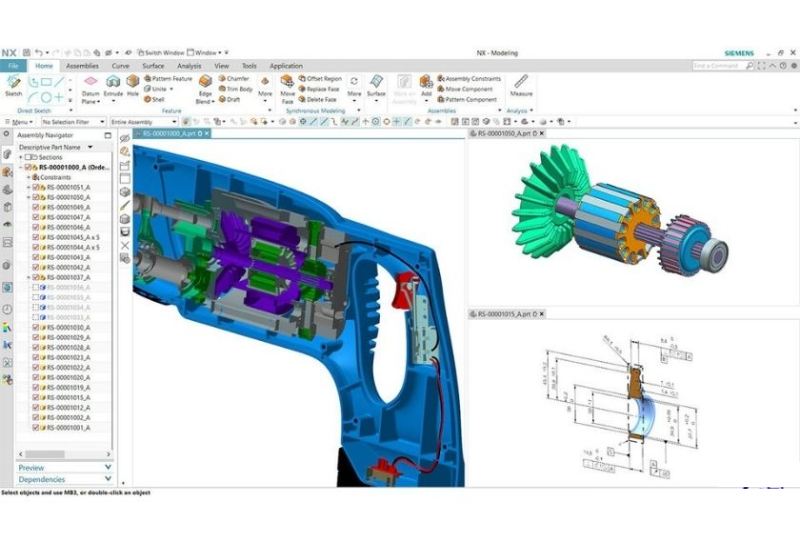Click the Save icon in quick access bar

27,53
